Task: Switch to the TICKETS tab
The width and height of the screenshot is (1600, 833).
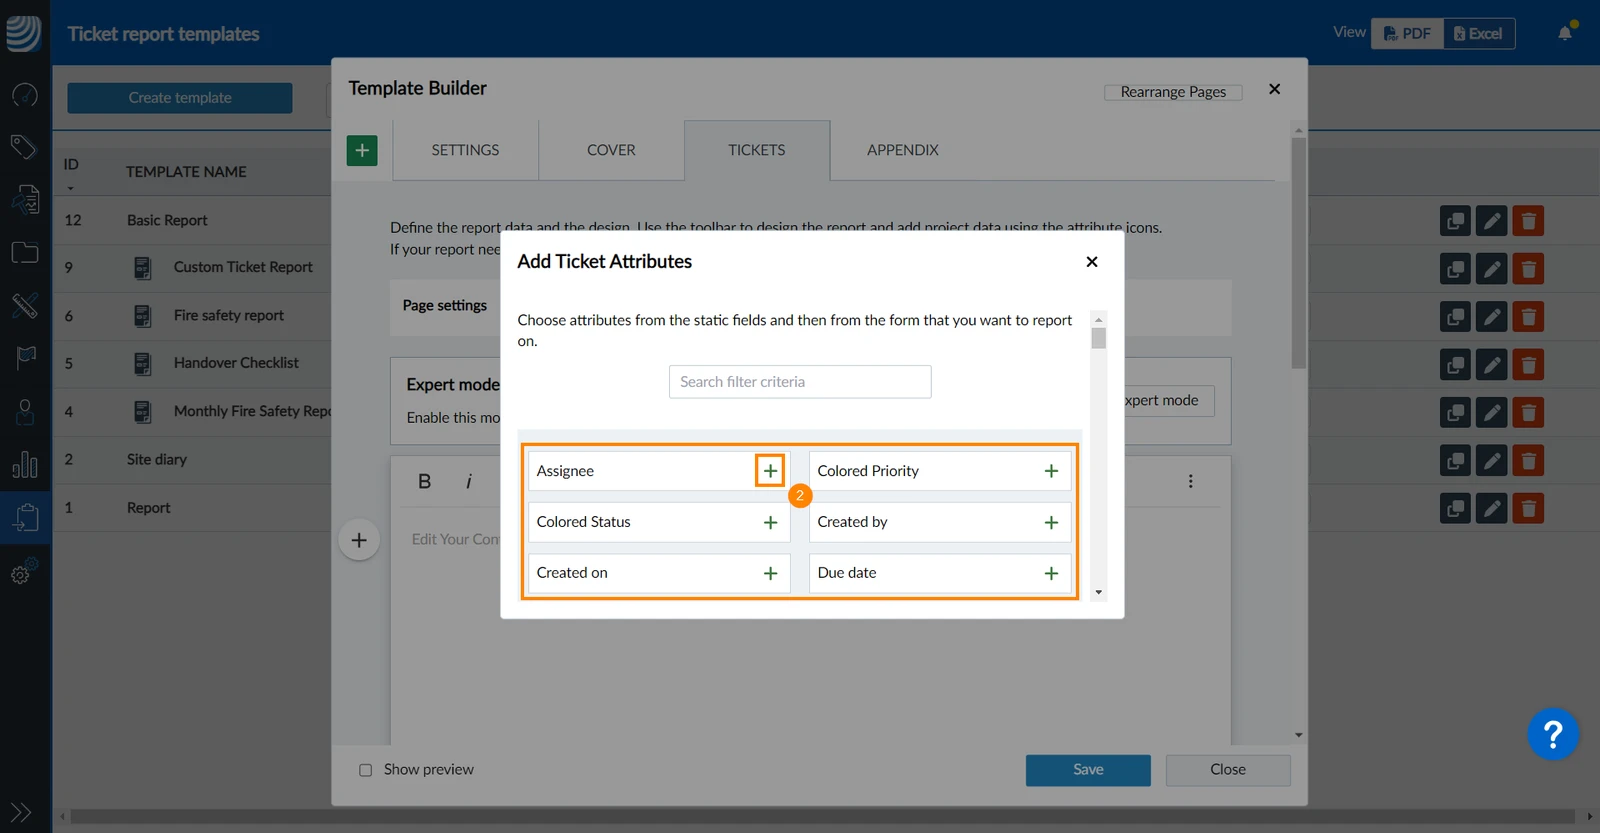Action: tap(757, 150)
